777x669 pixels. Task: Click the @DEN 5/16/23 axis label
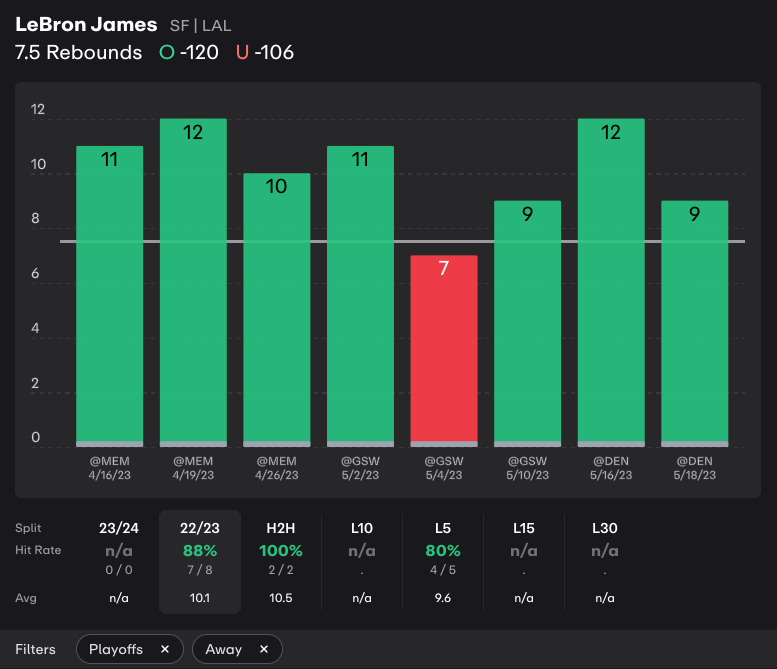point(611,468)
